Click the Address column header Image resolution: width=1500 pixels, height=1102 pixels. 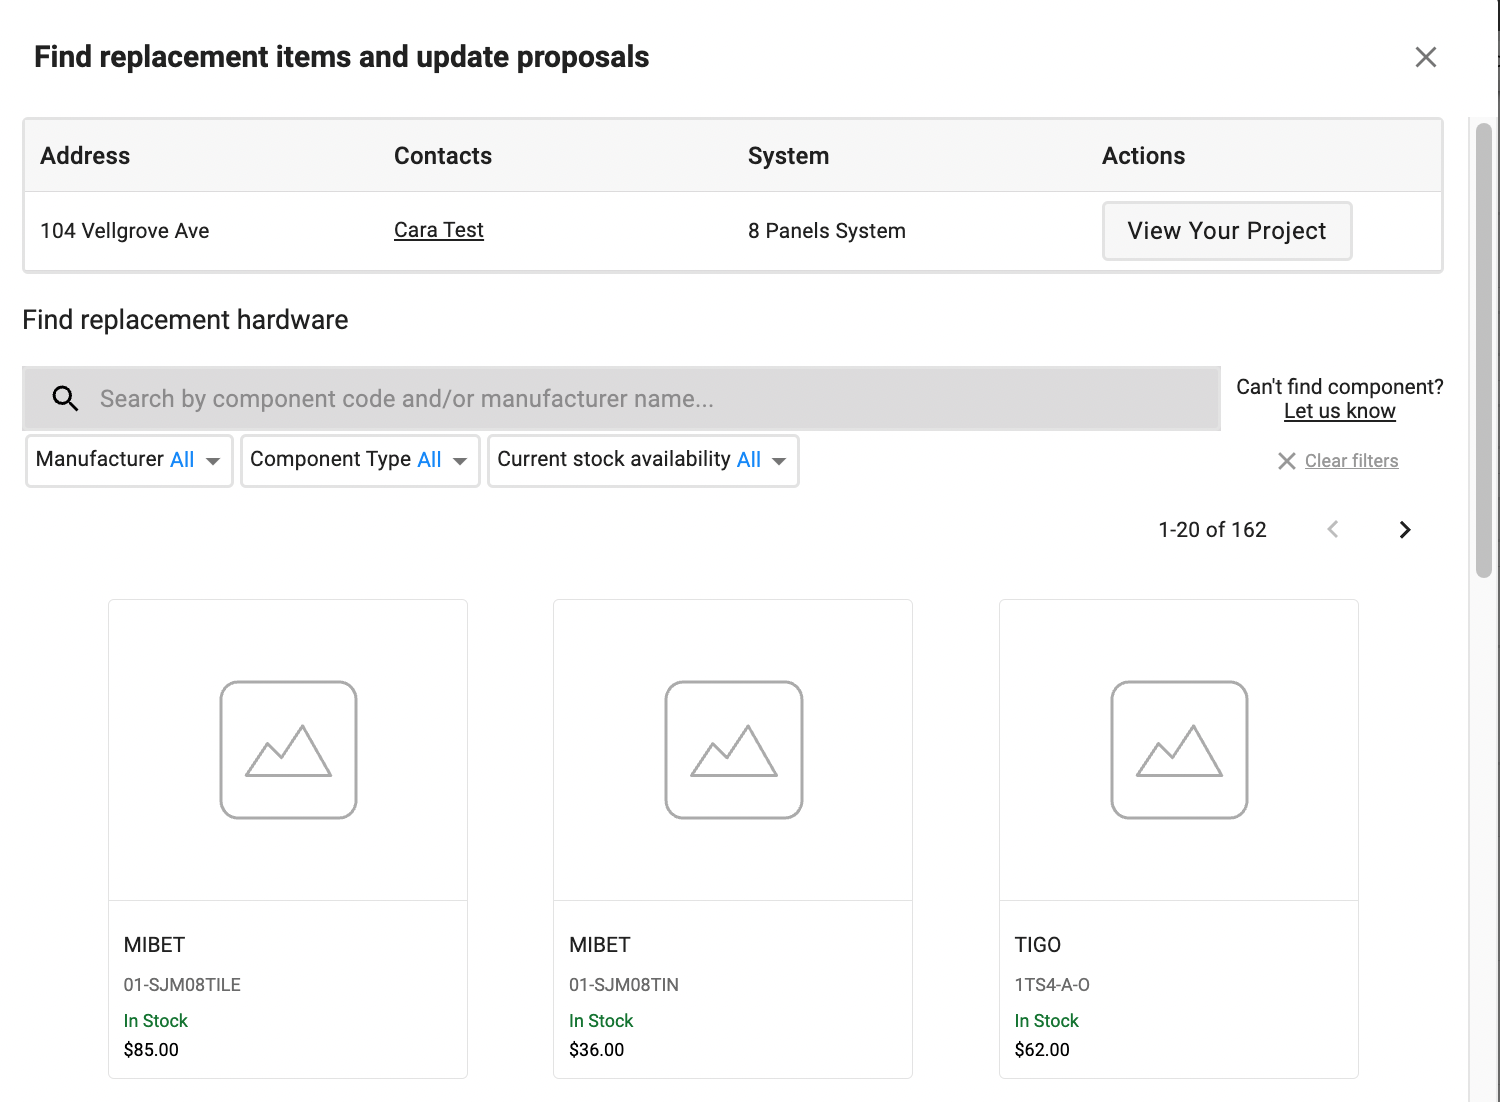pos(85,156)
